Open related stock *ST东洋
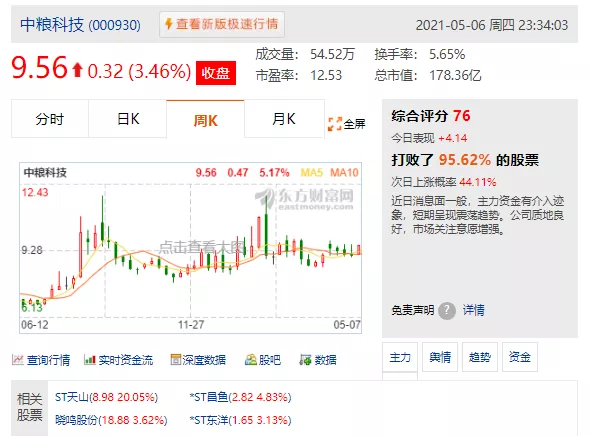 point(240,420)
